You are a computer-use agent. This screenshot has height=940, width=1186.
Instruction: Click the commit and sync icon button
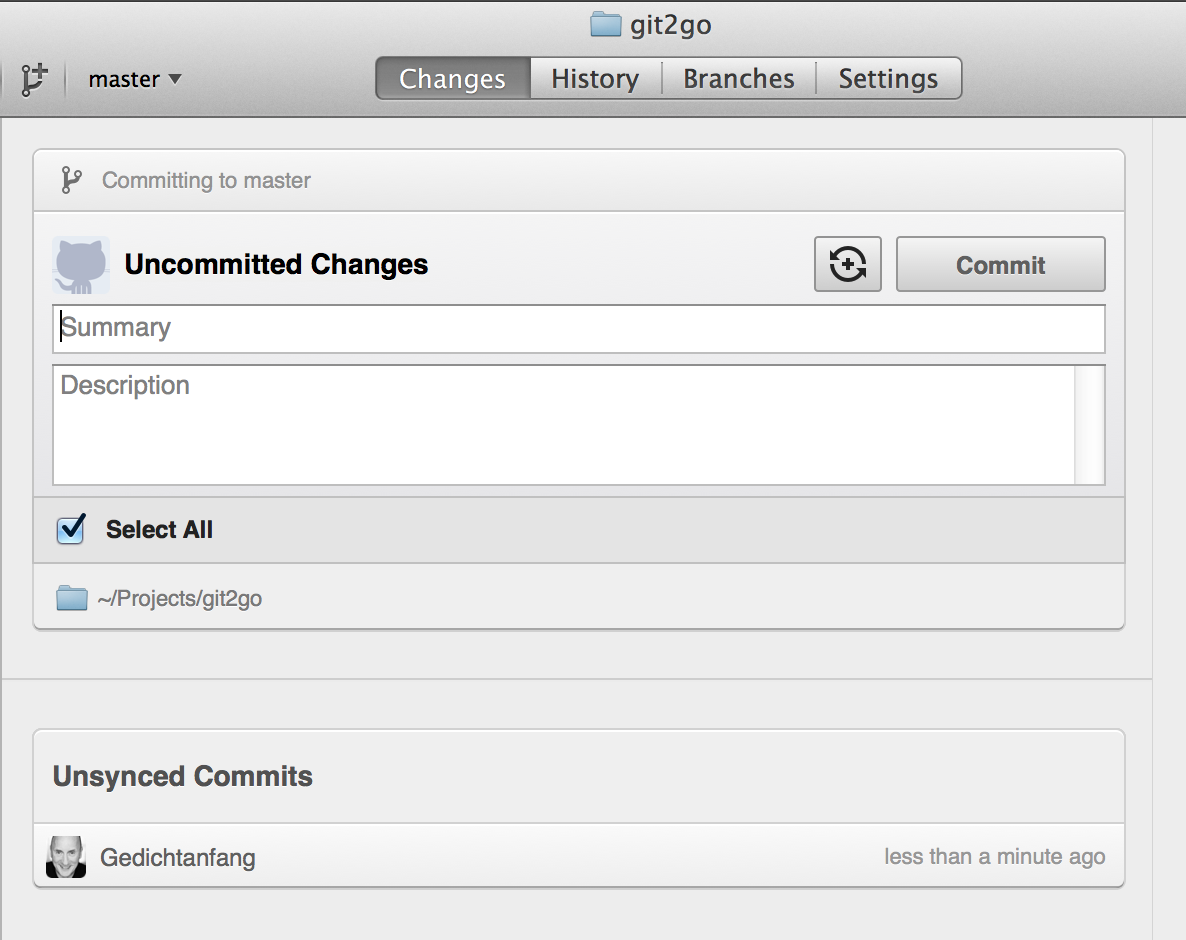pyautogui.click(x=848, y=264)
